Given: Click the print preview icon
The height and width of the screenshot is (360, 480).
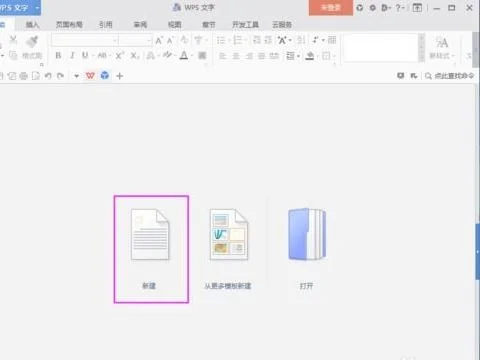Looking at the screenshot, I should pos(36,76).
